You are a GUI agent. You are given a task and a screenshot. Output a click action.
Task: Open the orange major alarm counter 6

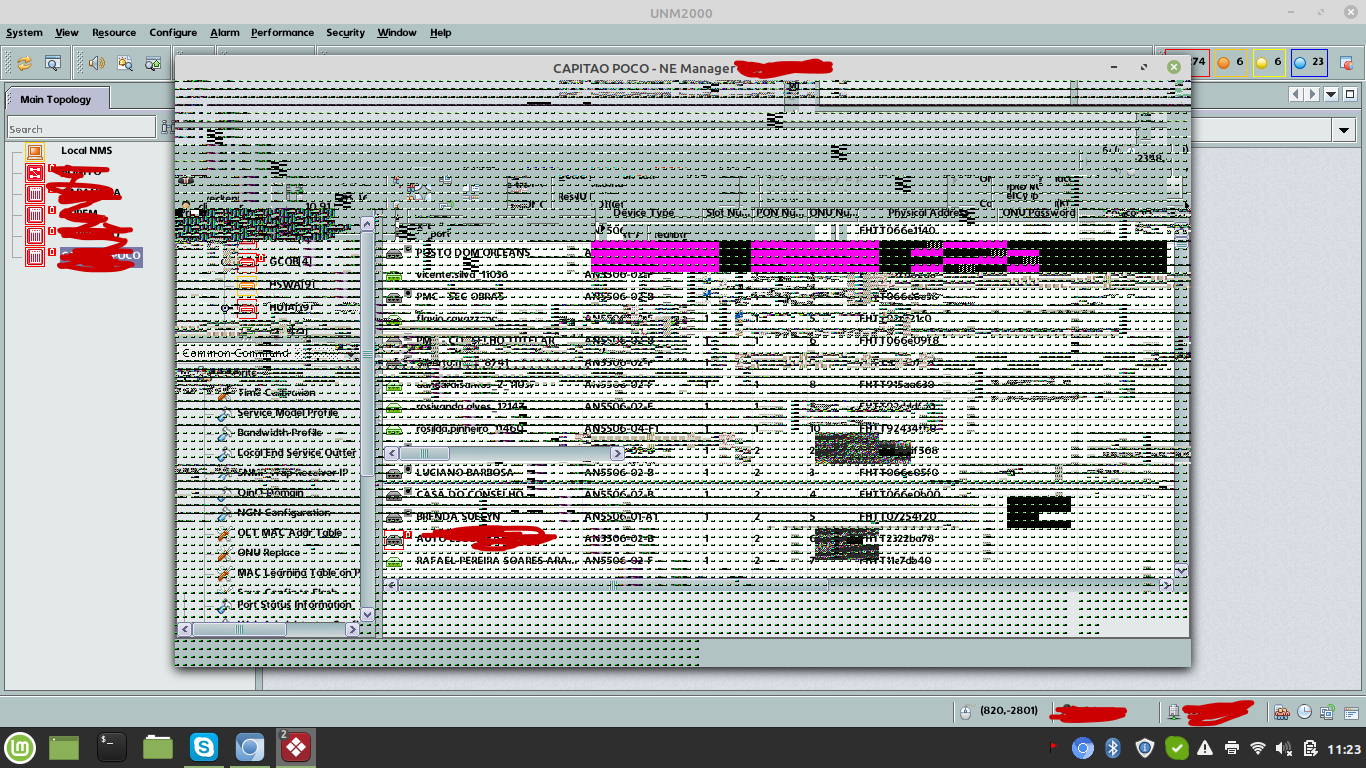point(1230,62)
